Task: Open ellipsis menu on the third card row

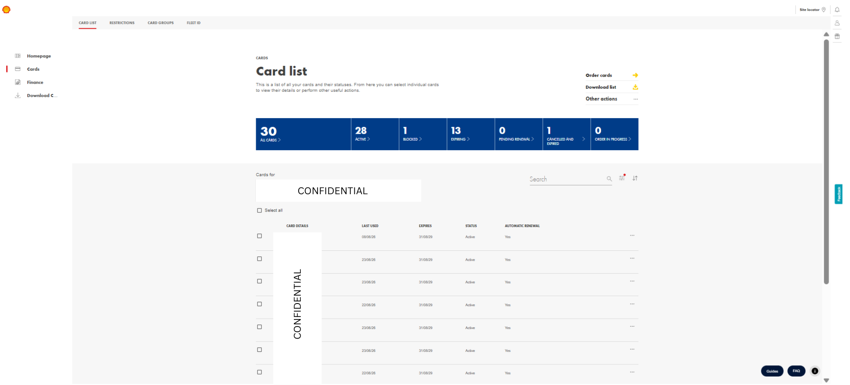Action: click(632, 281)
